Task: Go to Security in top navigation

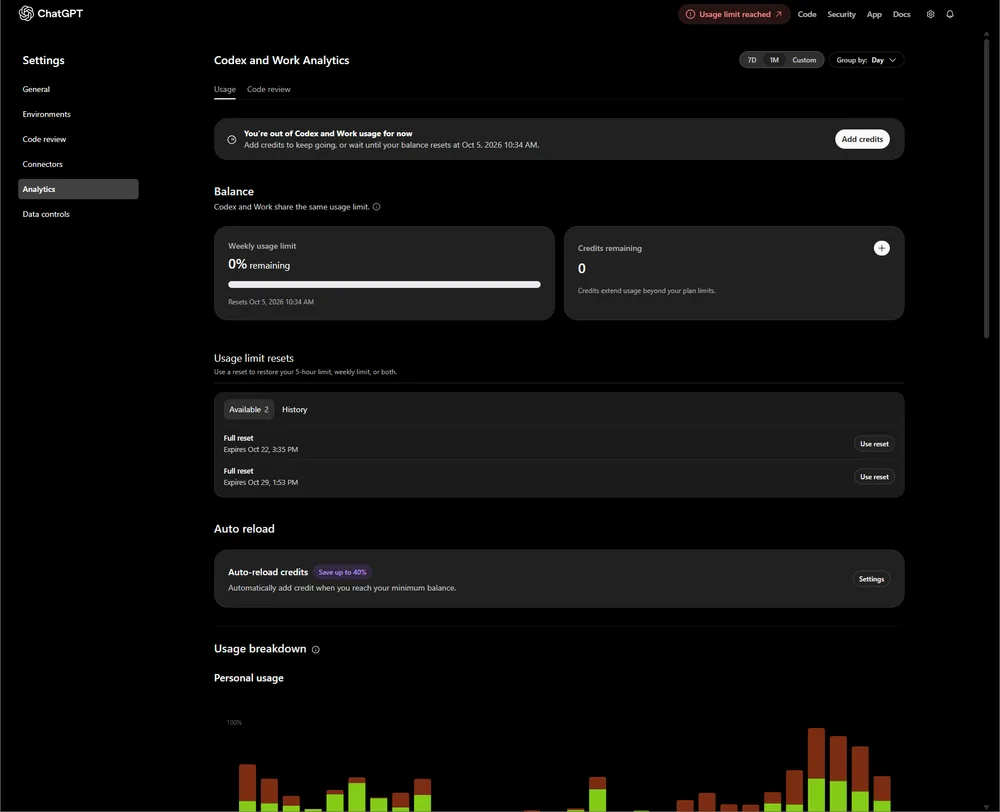Action: [x=841, y=14]
